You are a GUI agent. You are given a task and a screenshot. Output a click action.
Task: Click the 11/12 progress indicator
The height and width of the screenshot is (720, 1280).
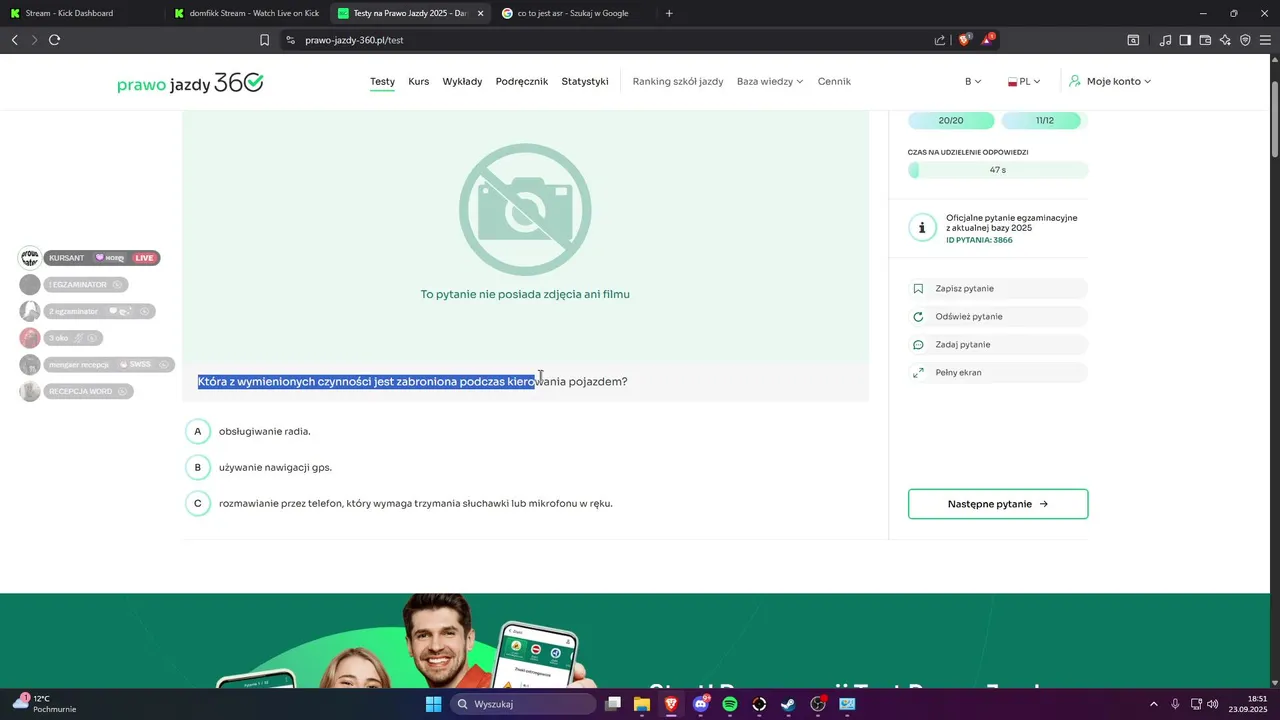[x=1044, y=120]
